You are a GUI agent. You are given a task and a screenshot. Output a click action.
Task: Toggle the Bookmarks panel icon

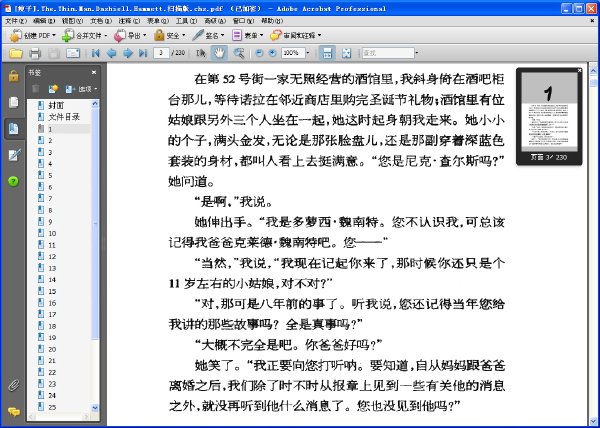click(14, 129)
